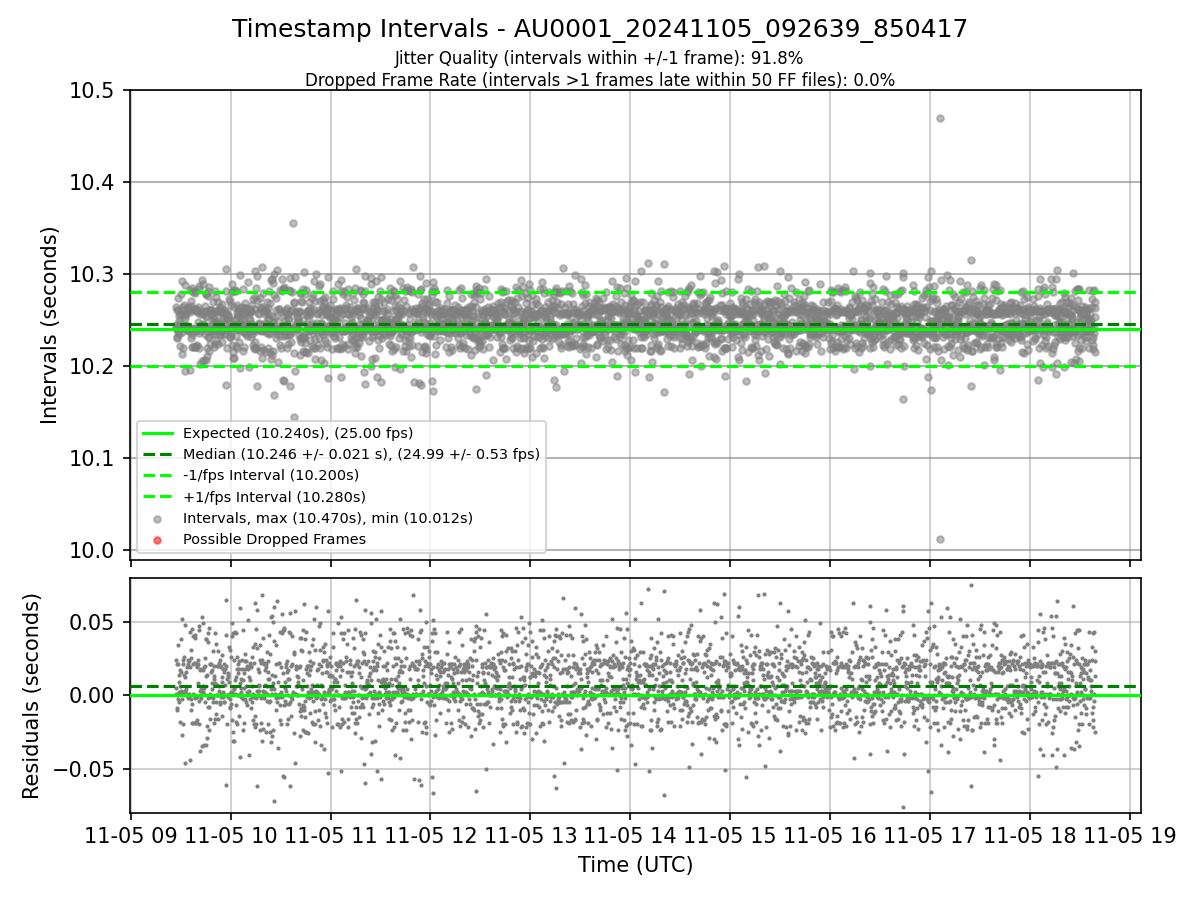Select legend entry "Possible Dropped Frames"
Screen dimensions: 1200x900
[274, 539]
